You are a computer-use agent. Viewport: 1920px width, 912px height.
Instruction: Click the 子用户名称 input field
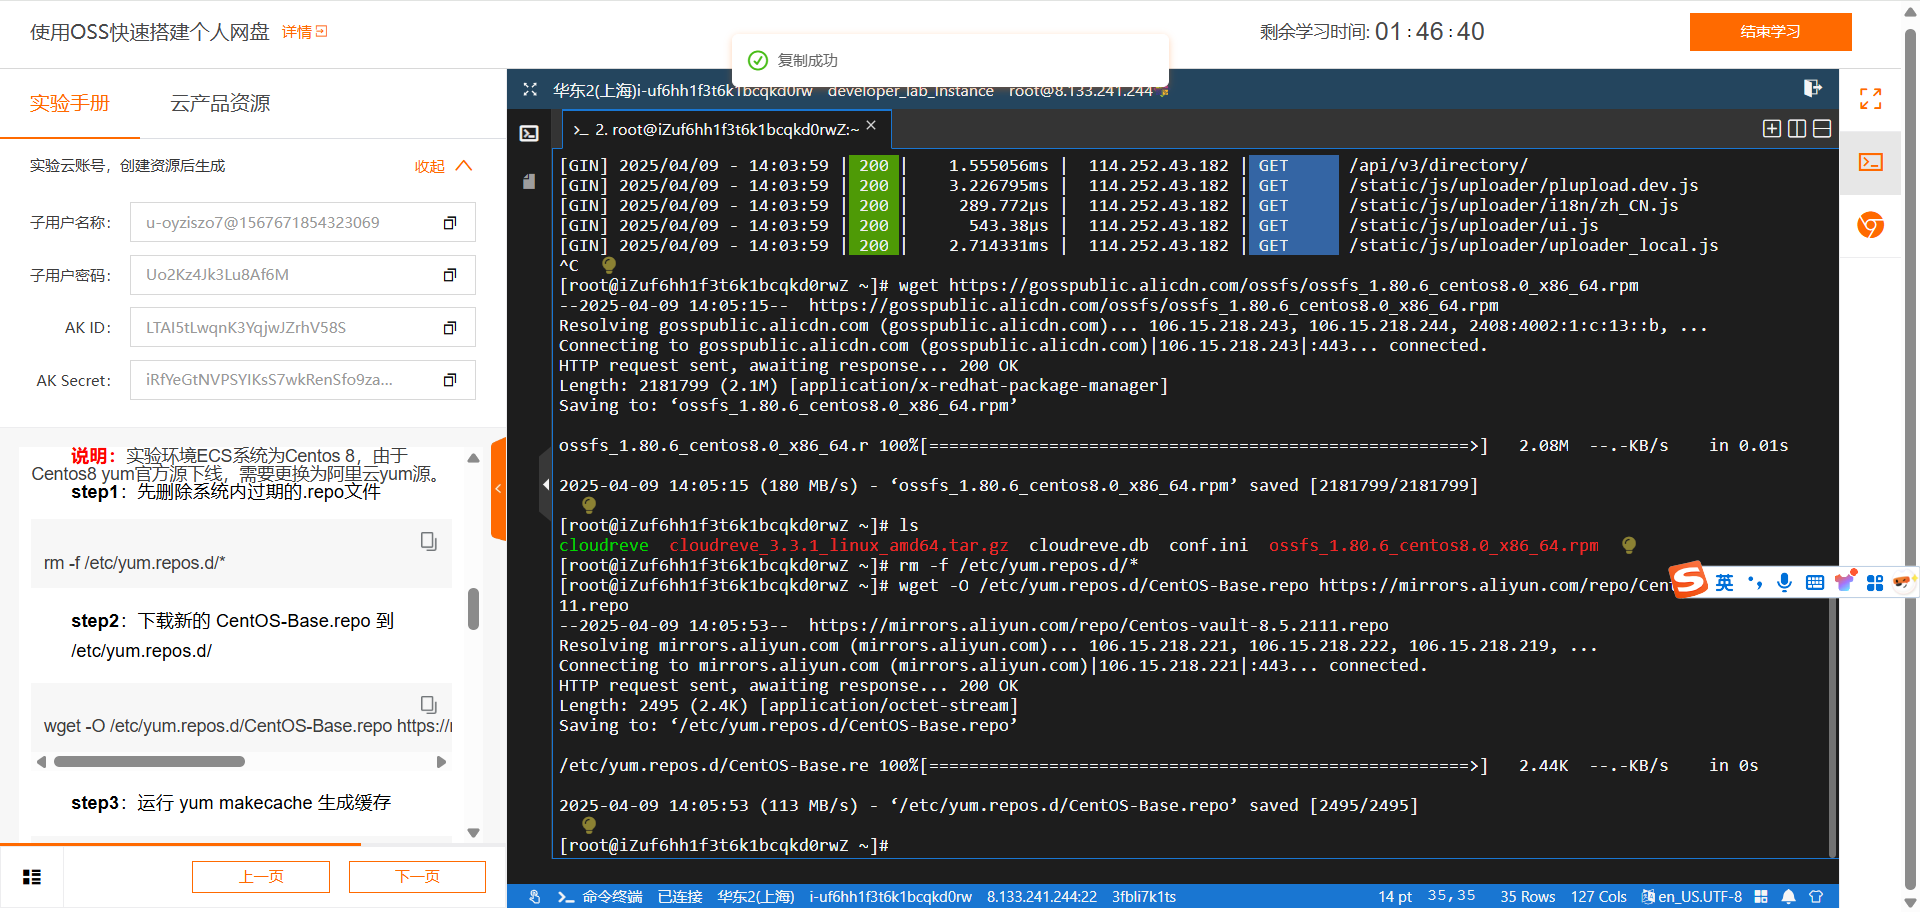click(x=303, y=223)
